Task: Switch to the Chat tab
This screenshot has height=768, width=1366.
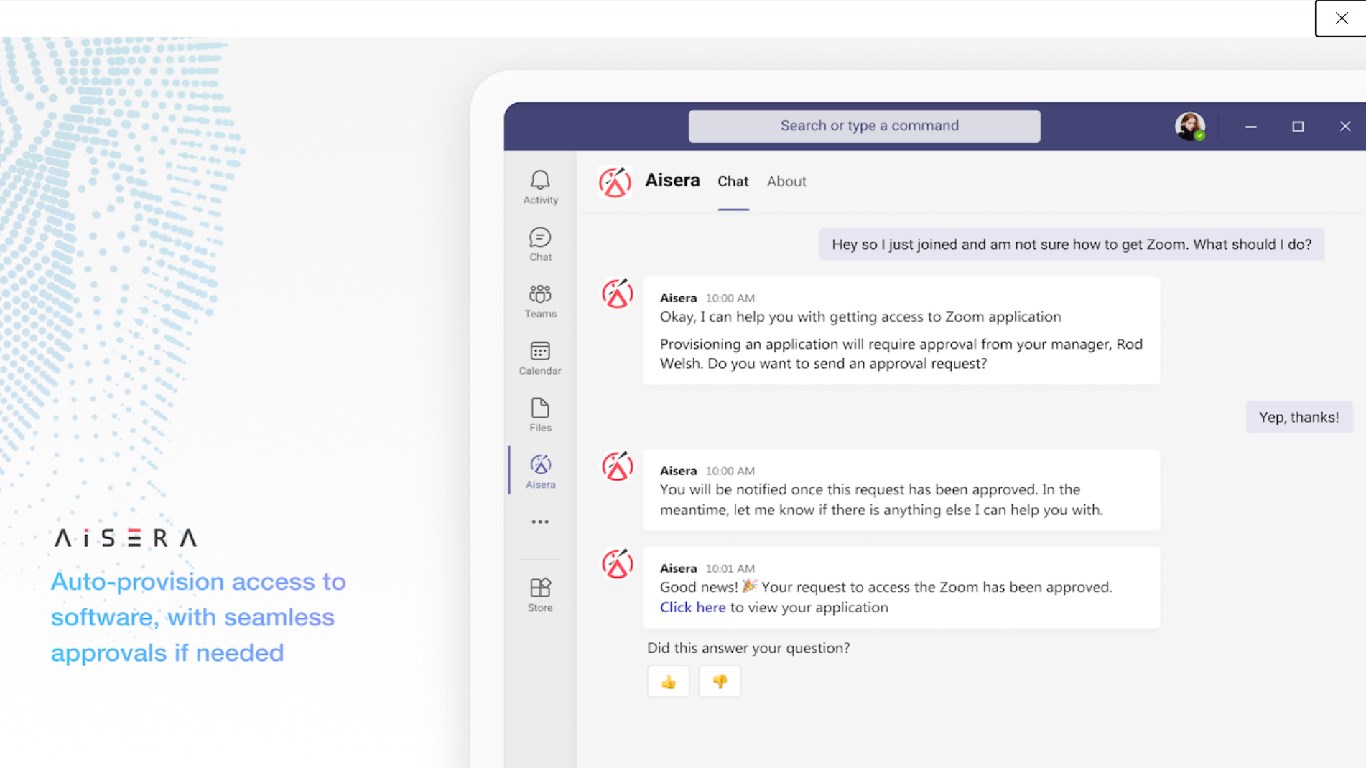Action: (x=733, y=182)
